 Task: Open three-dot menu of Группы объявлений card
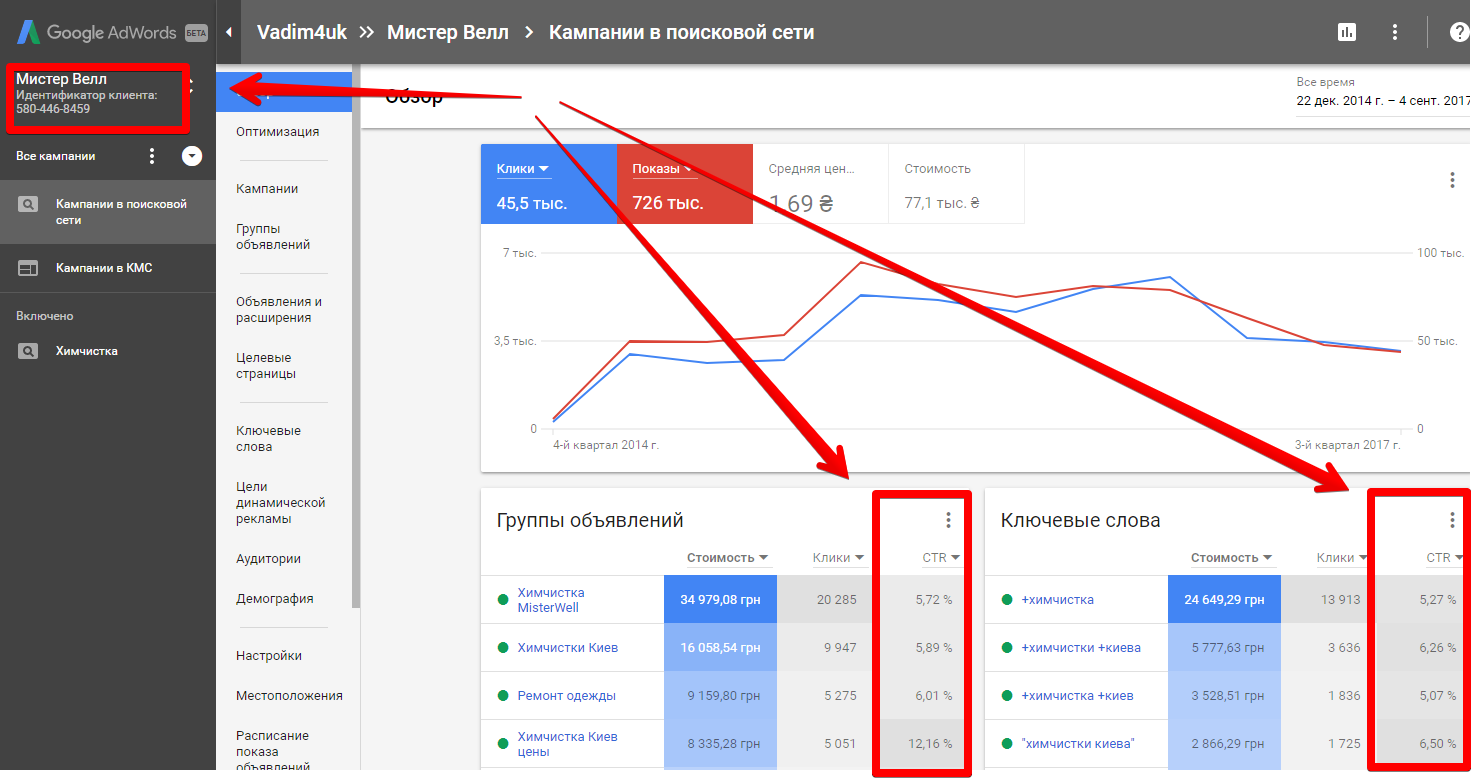point(948,520)
